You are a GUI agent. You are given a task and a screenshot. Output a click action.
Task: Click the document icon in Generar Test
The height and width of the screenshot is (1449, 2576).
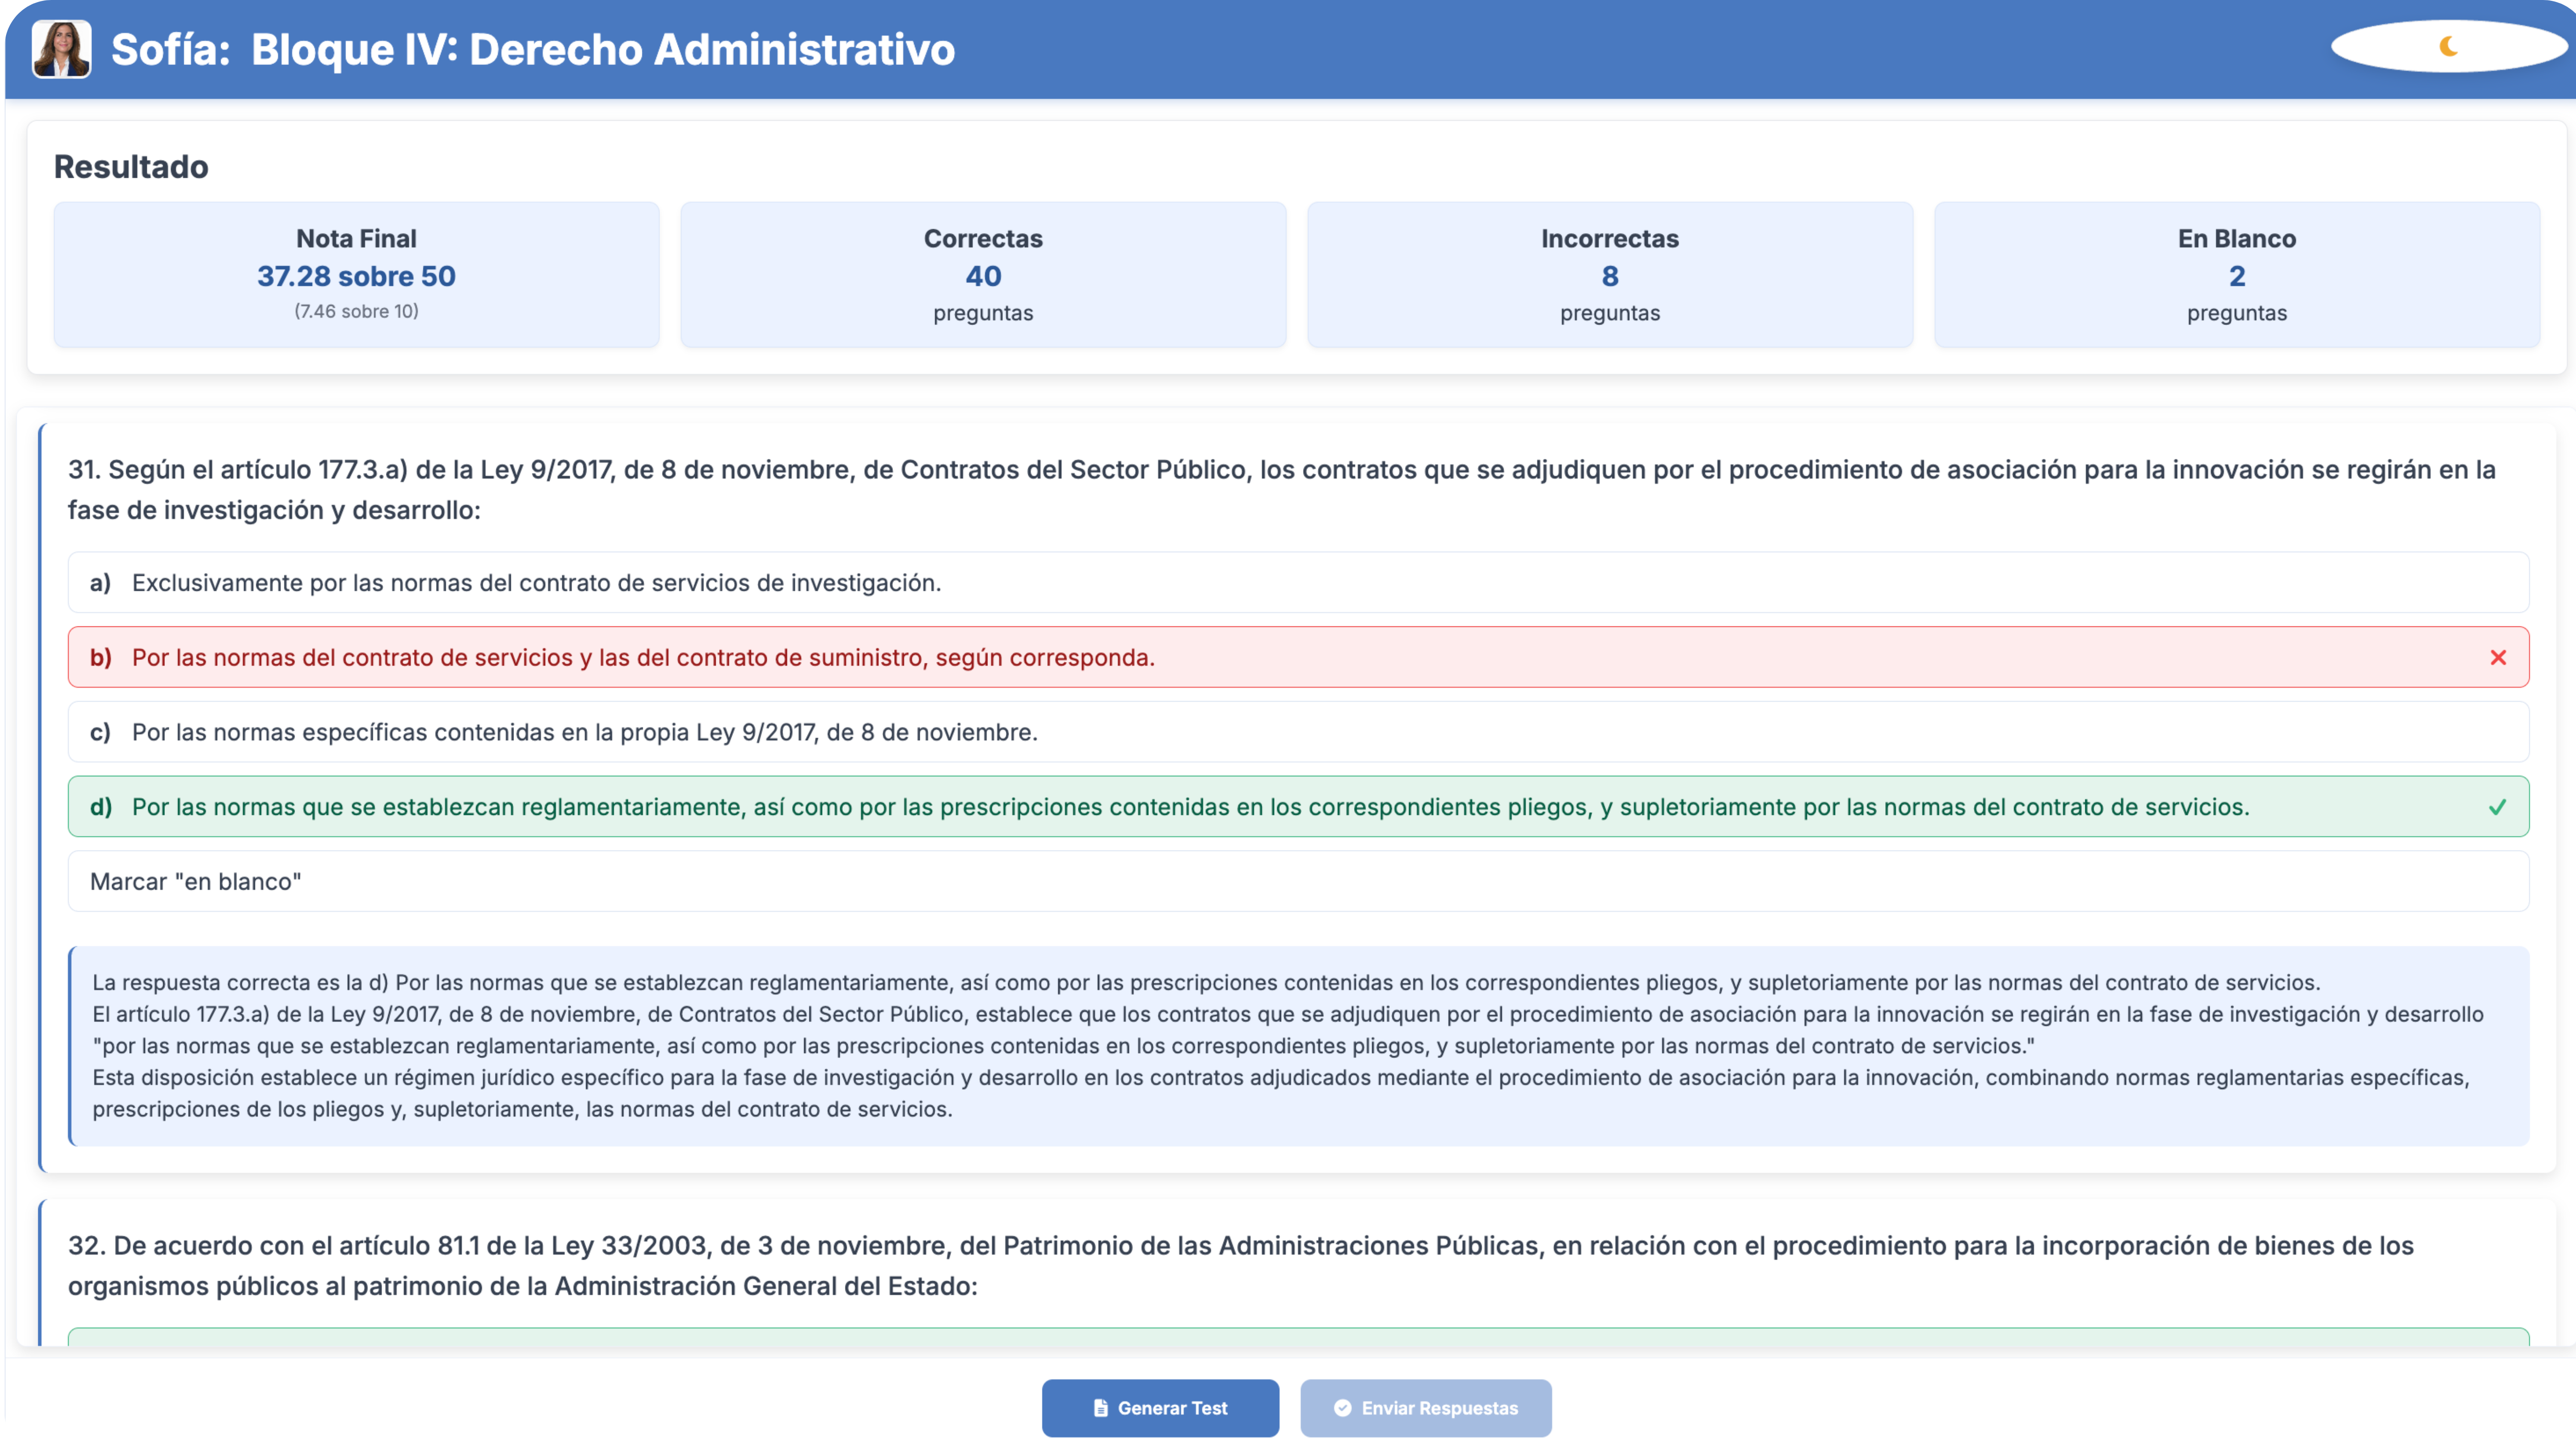(x=1100, y=1408)
